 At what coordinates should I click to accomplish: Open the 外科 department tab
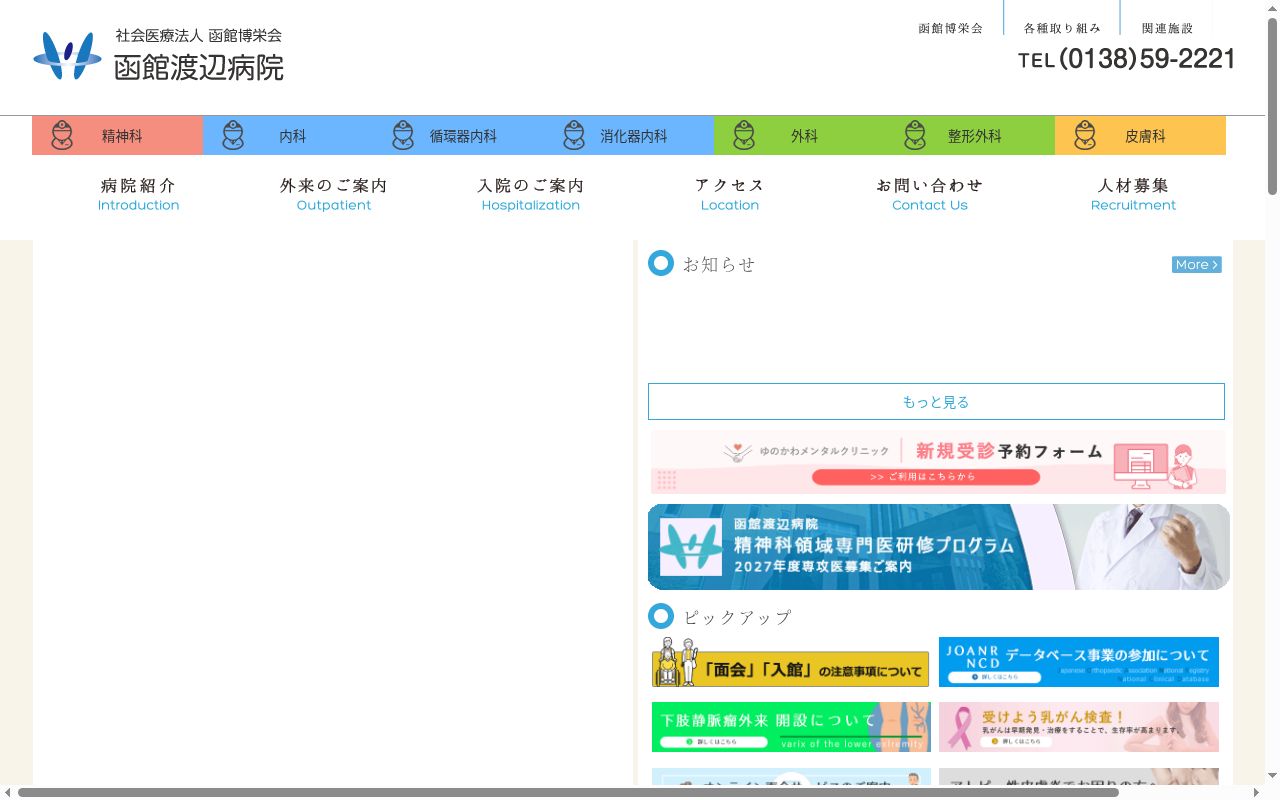point(799,135)
